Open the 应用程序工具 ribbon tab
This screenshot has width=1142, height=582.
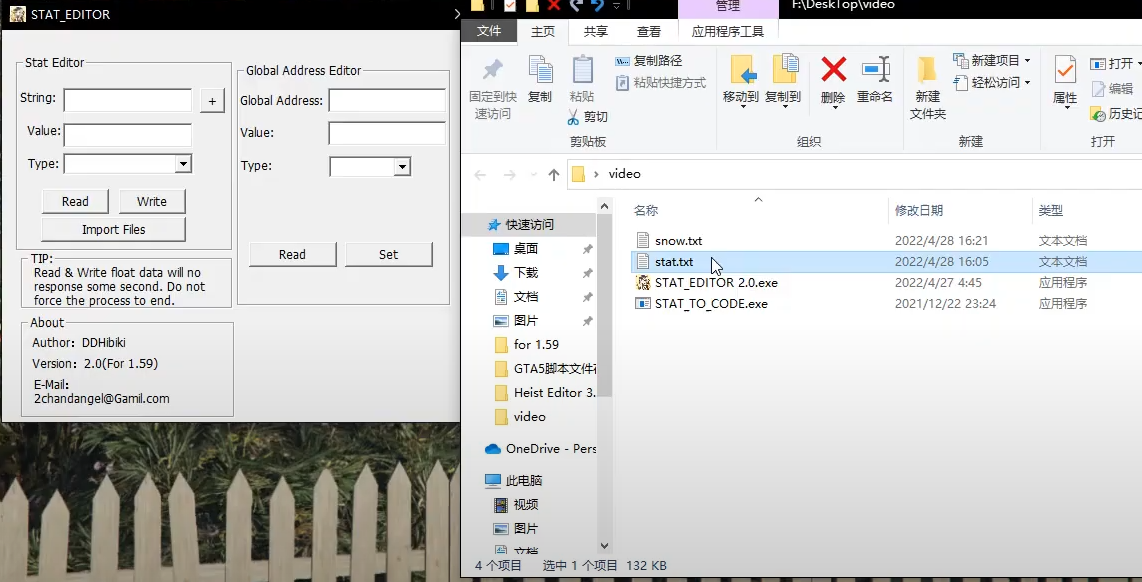click(x=728, y=31)
